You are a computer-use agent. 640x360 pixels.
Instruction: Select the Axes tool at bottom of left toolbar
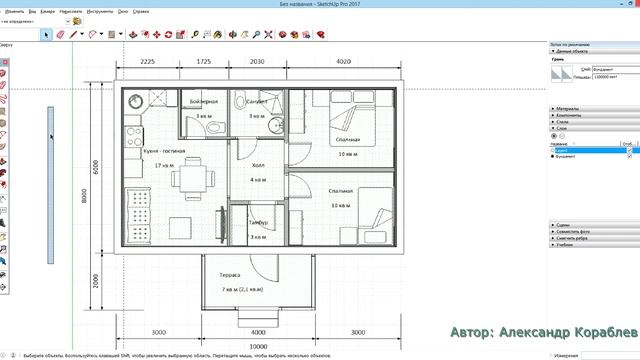pyautogui.click(x=3, y=287)
